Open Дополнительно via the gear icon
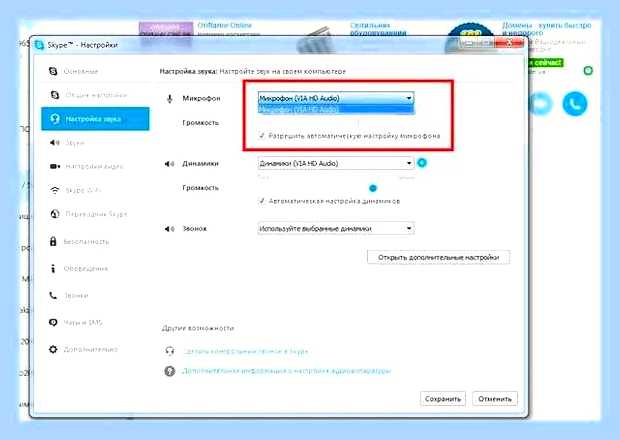The height and width of the screenshot is (440, 620). (x=53, y=349)
